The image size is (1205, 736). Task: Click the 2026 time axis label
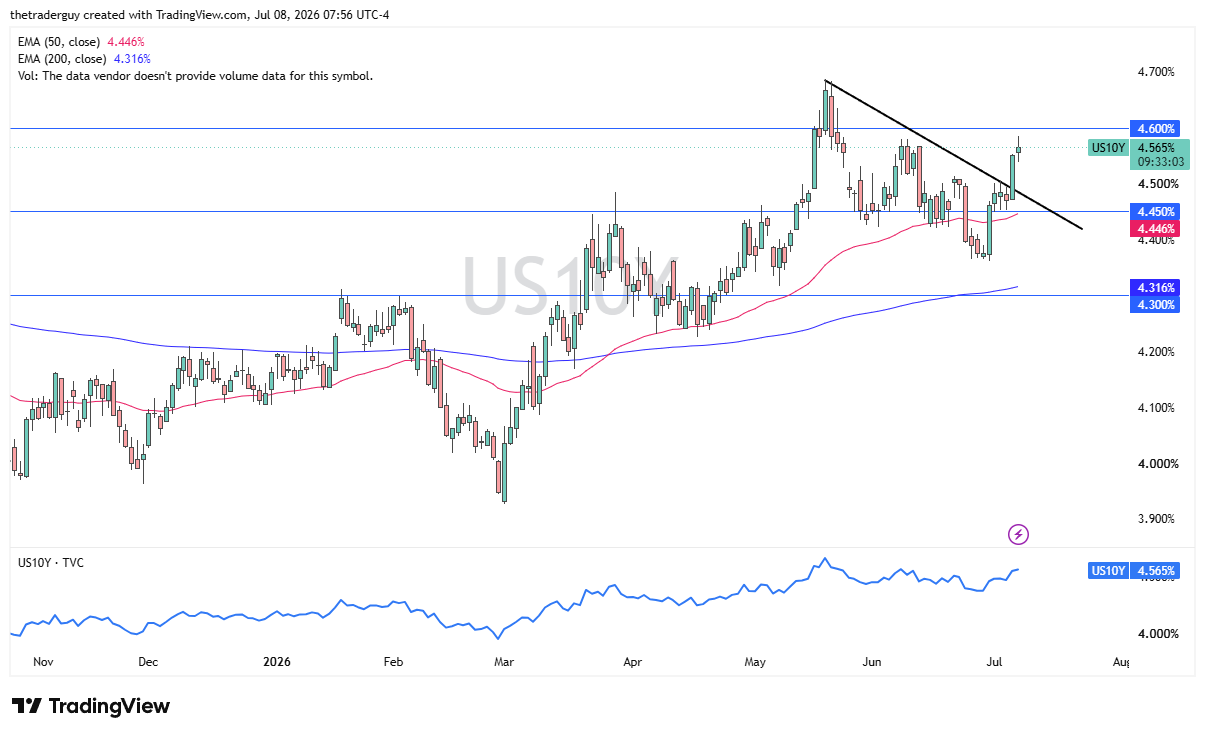click(x=279, y=662)
